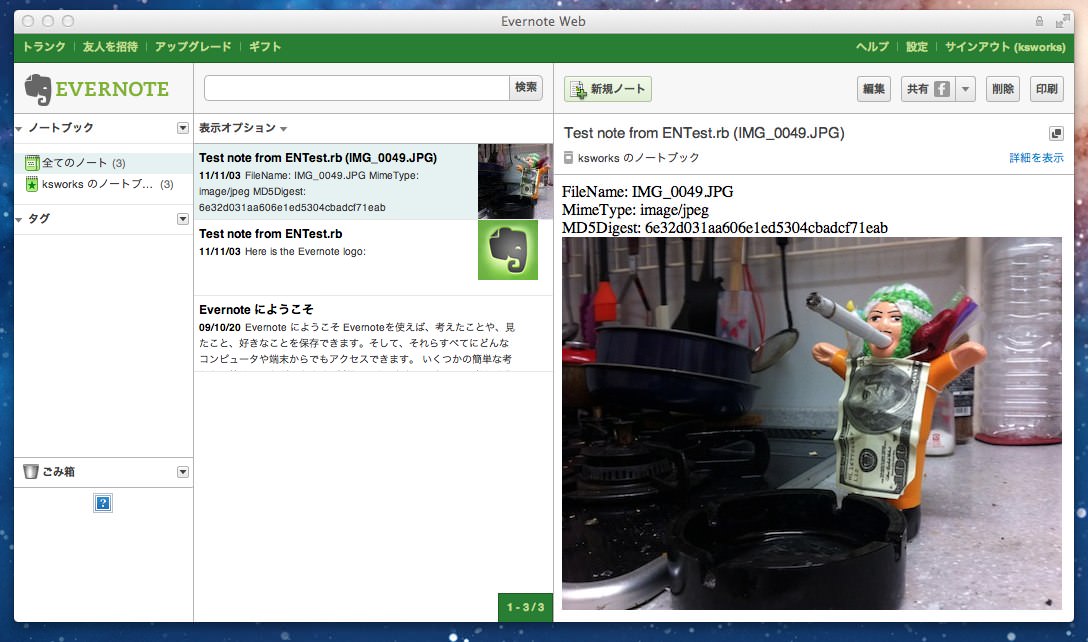Viewport: 1088px width, 642px height.
Task: Click the MD5Digest line in note body
Action: (724, 228)
